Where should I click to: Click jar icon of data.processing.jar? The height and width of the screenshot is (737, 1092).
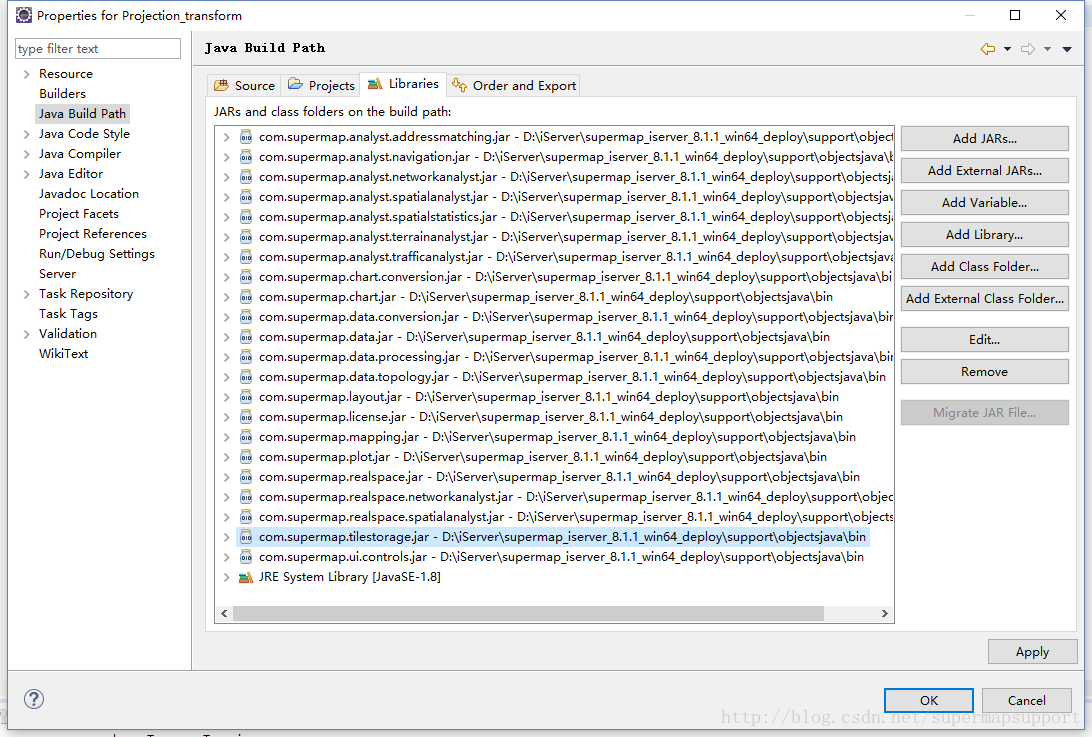click(x=246, y=357)
